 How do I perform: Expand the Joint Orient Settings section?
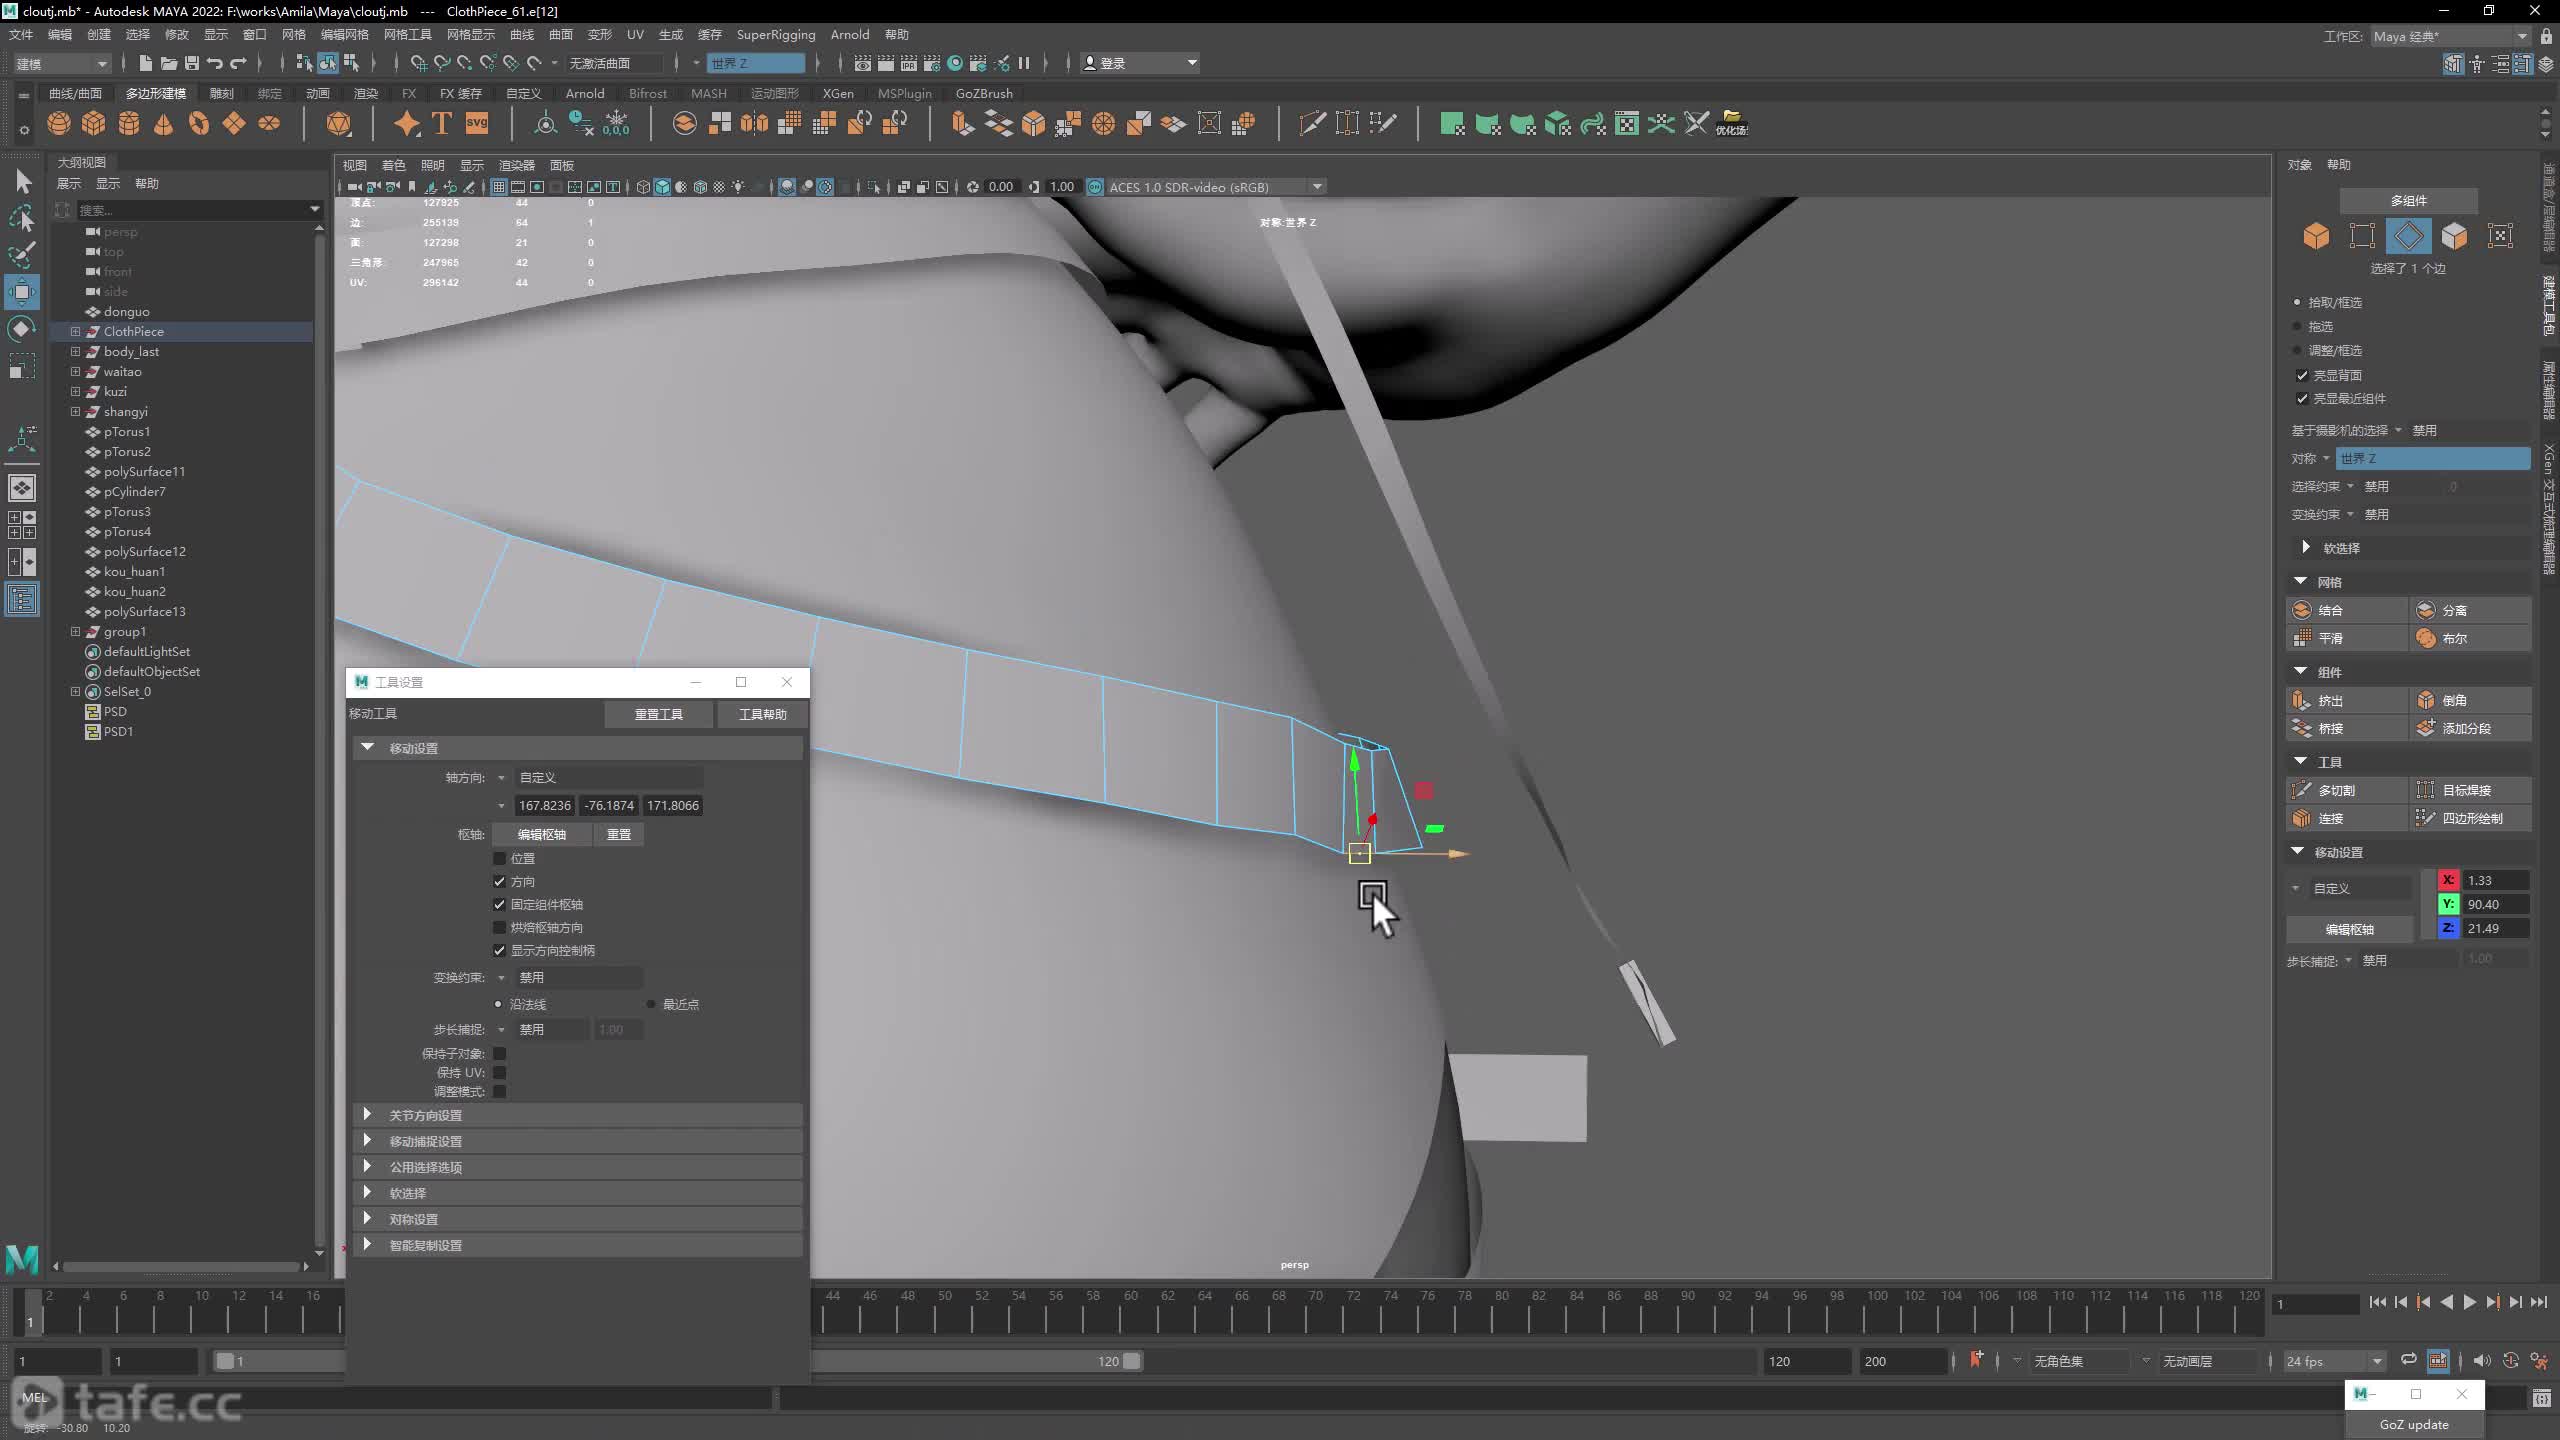coord(367,1114)
